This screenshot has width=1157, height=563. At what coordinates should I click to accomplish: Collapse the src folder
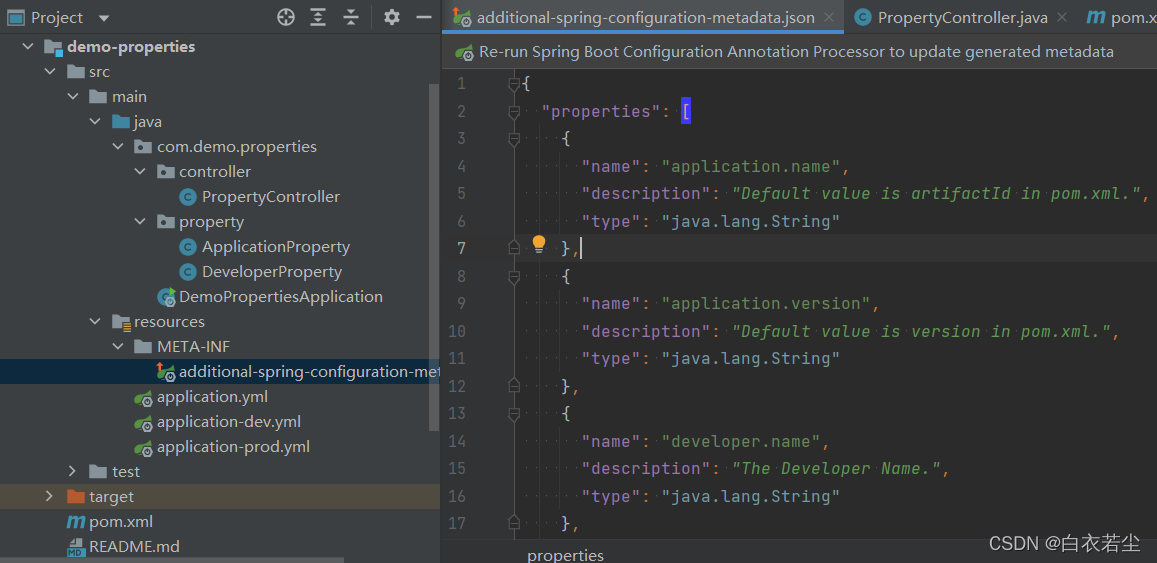tap(50, 72)
